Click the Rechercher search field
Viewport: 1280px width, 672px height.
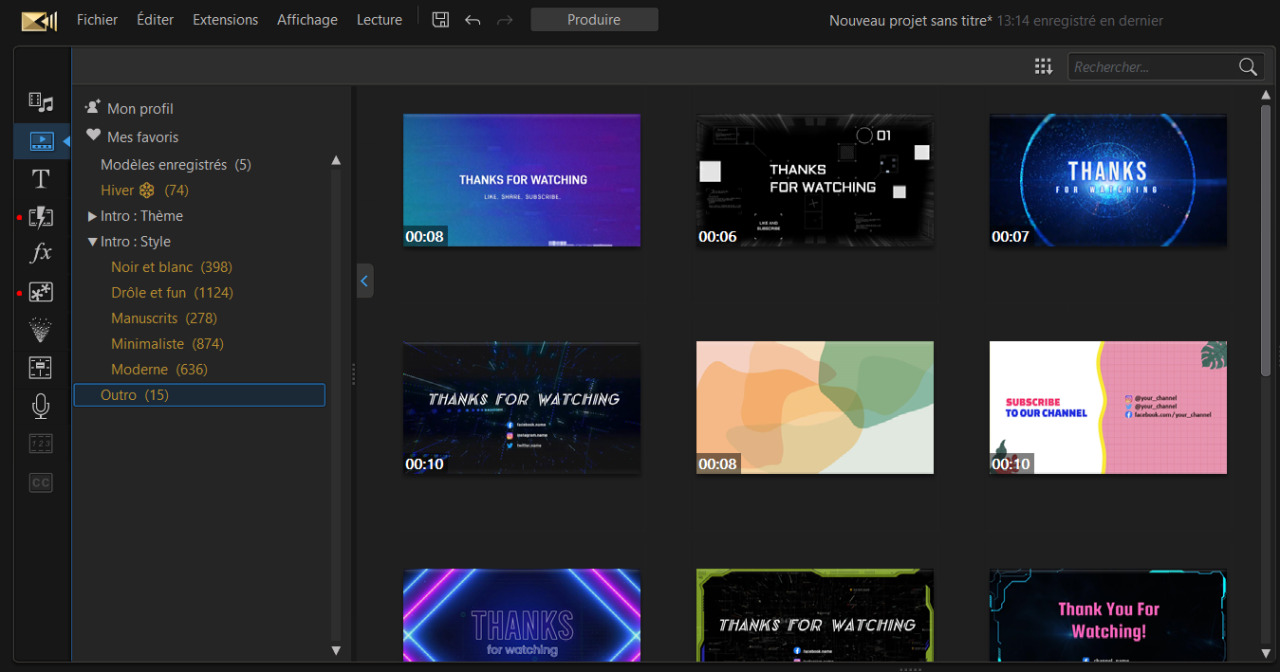1150,66
